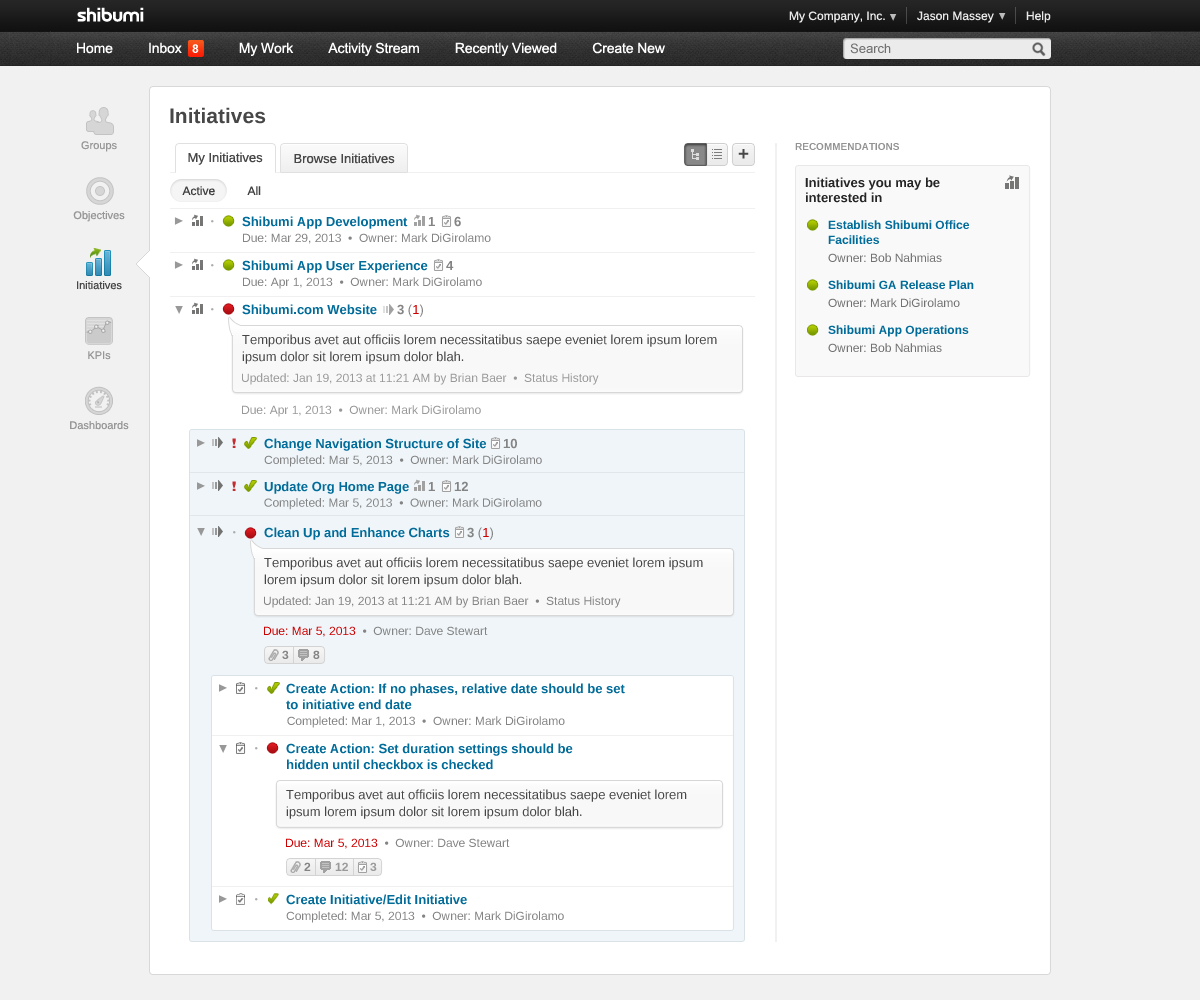Click clipboard icon of Create Initiative/Edit Initiative row
Screen dimensions: 1200x1000
pos(240,899)
